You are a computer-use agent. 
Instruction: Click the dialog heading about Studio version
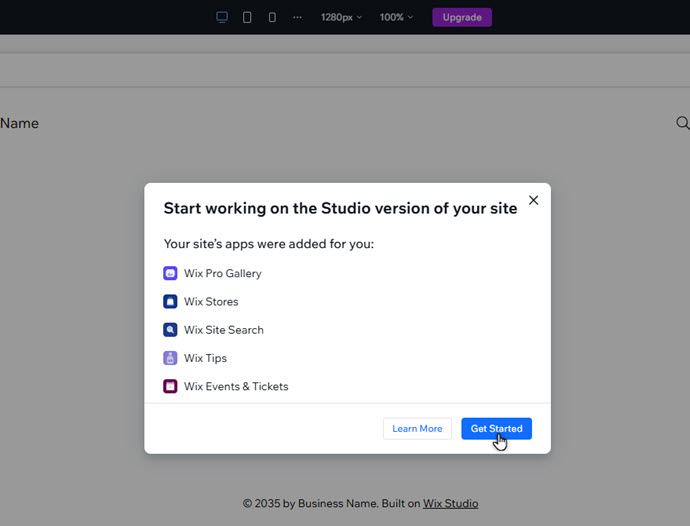[x=340, y=208]
